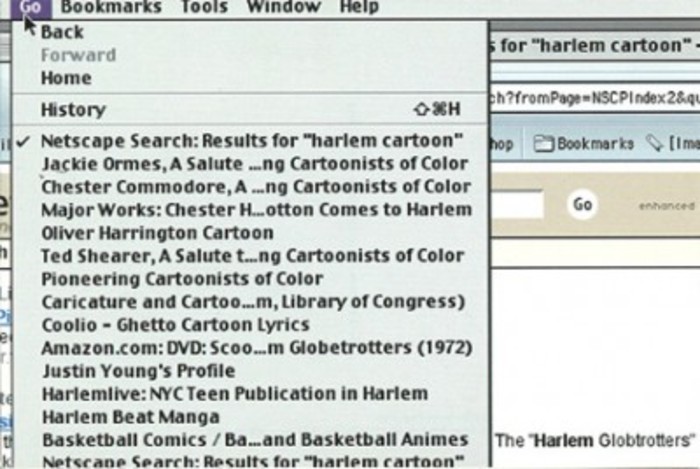Go to Pioneering Cartoonists of Color entry
700x469 pixels.
(250, 279)
